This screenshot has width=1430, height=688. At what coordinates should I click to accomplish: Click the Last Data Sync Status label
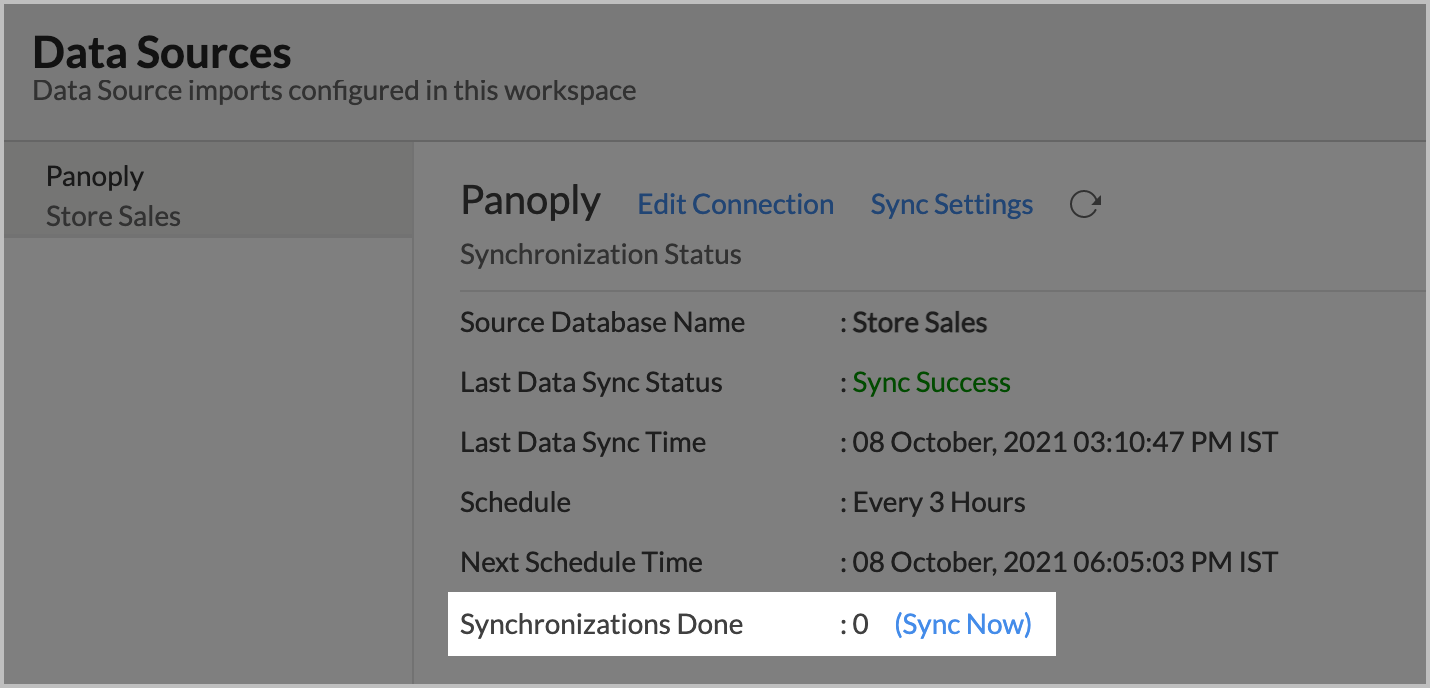click(x=590, y=382)
